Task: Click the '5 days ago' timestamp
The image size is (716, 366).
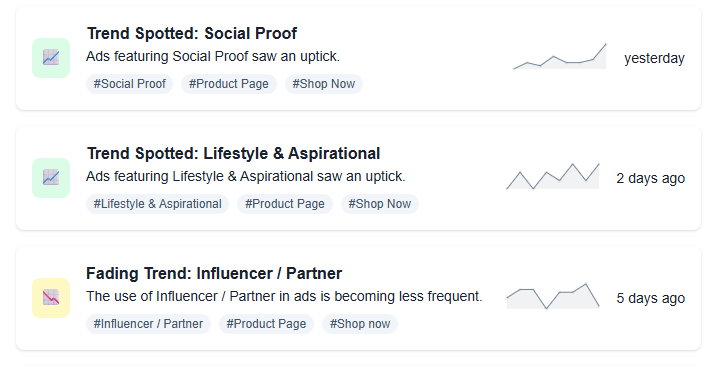Action: (x=651, y=298)
